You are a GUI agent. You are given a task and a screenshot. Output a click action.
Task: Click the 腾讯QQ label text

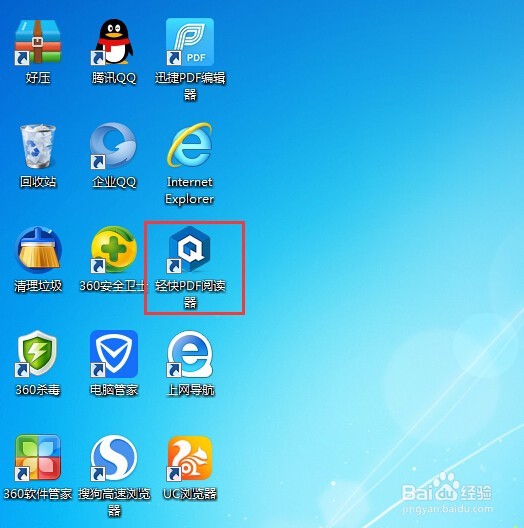pyautogui.click(x=114, y=78)
